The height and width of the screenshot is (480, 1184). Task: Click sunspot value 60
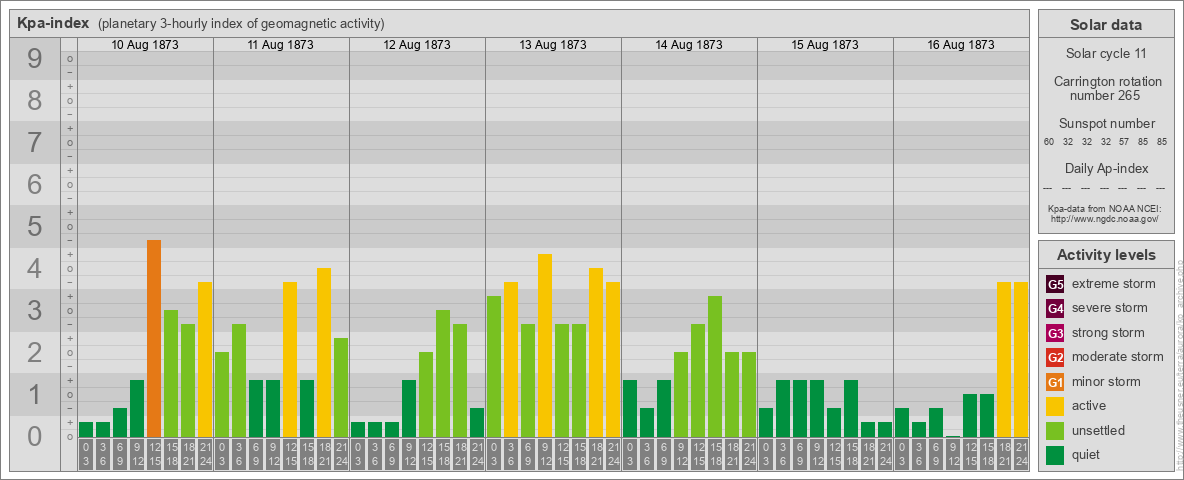click(x=1049, y=142)
